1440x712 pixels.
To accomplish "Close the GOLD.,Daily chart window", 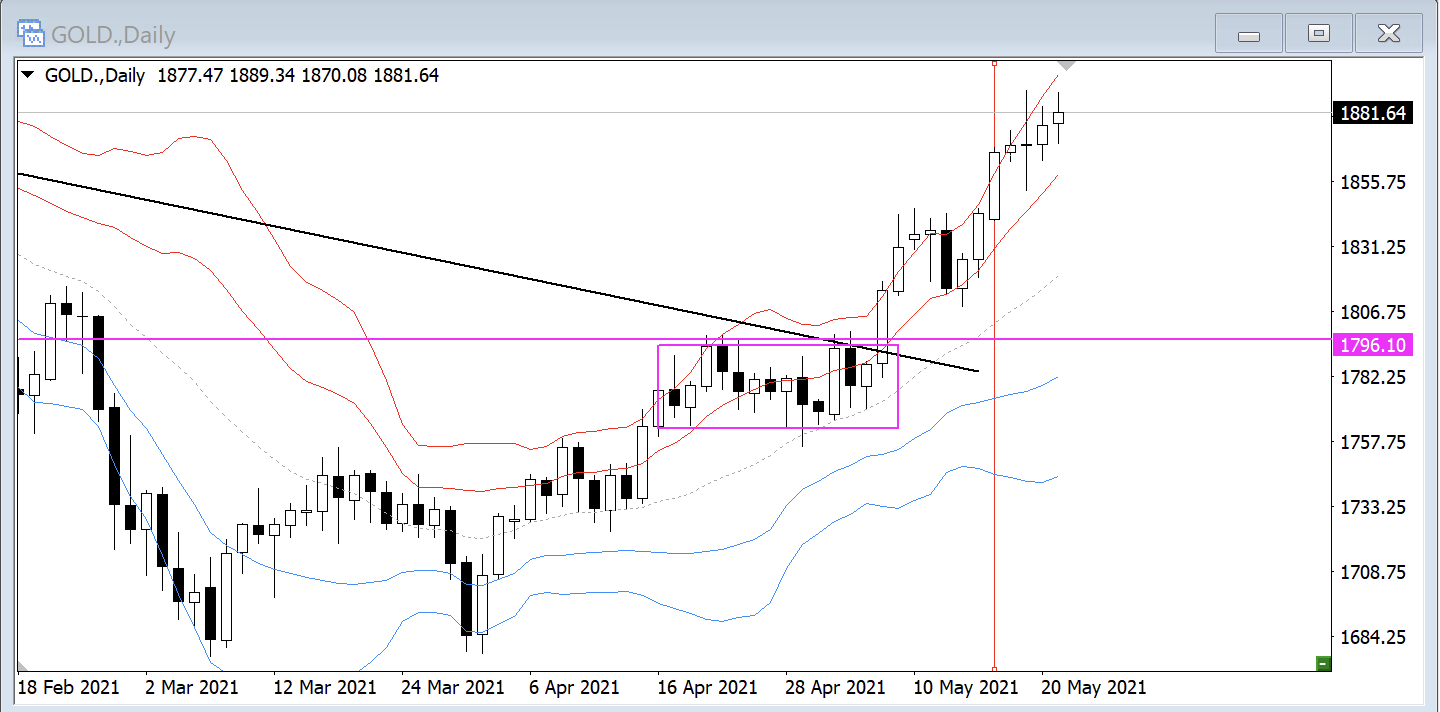I will pos(1388,35).
